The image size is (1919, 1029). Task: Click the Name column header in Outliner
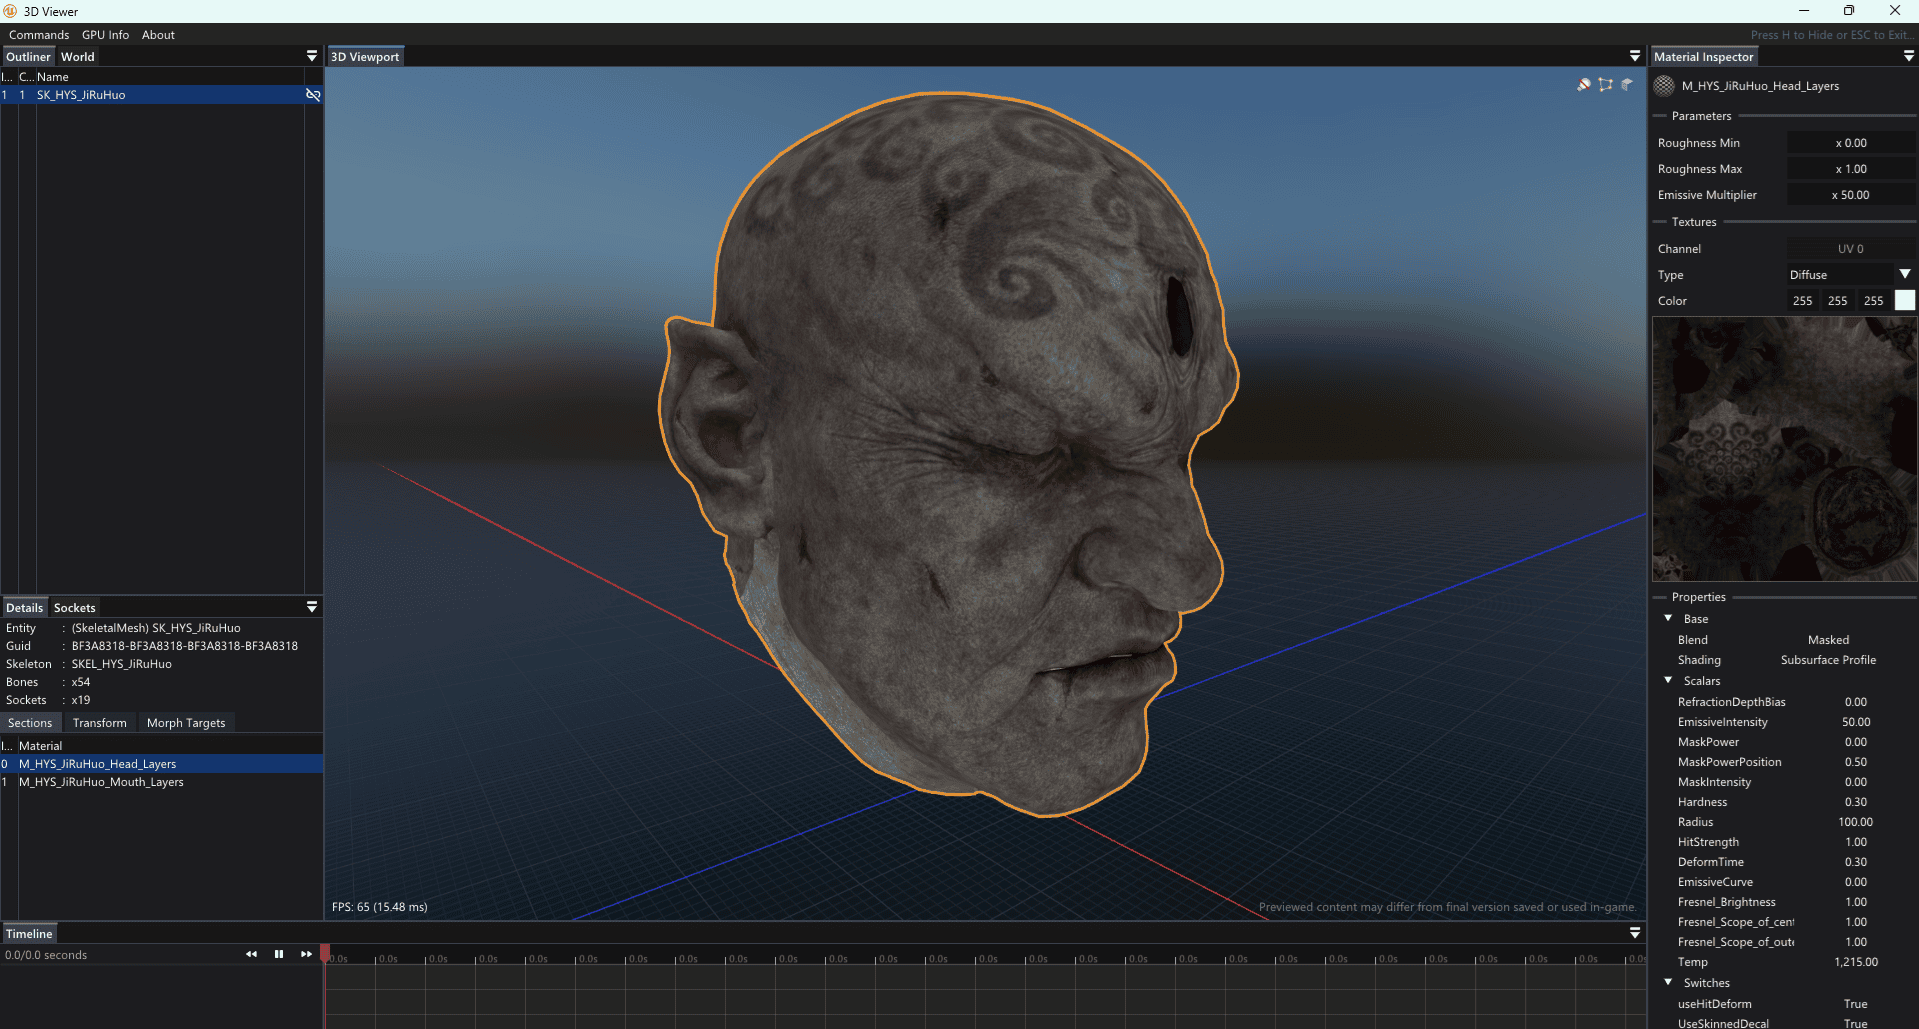point(53,77)
